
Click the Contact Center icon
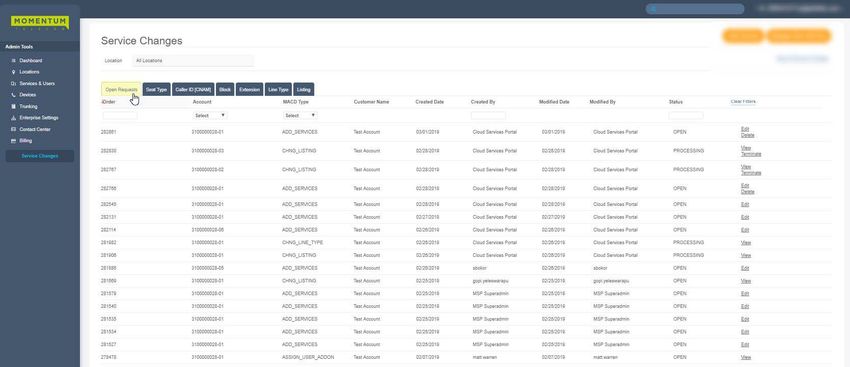(x=13, y=130)
